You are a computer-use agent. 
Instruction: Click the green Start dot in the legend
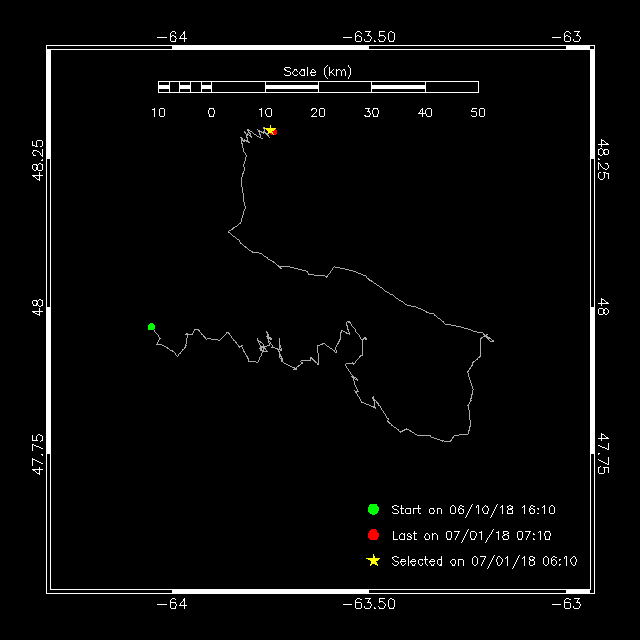tap(373, 510)
